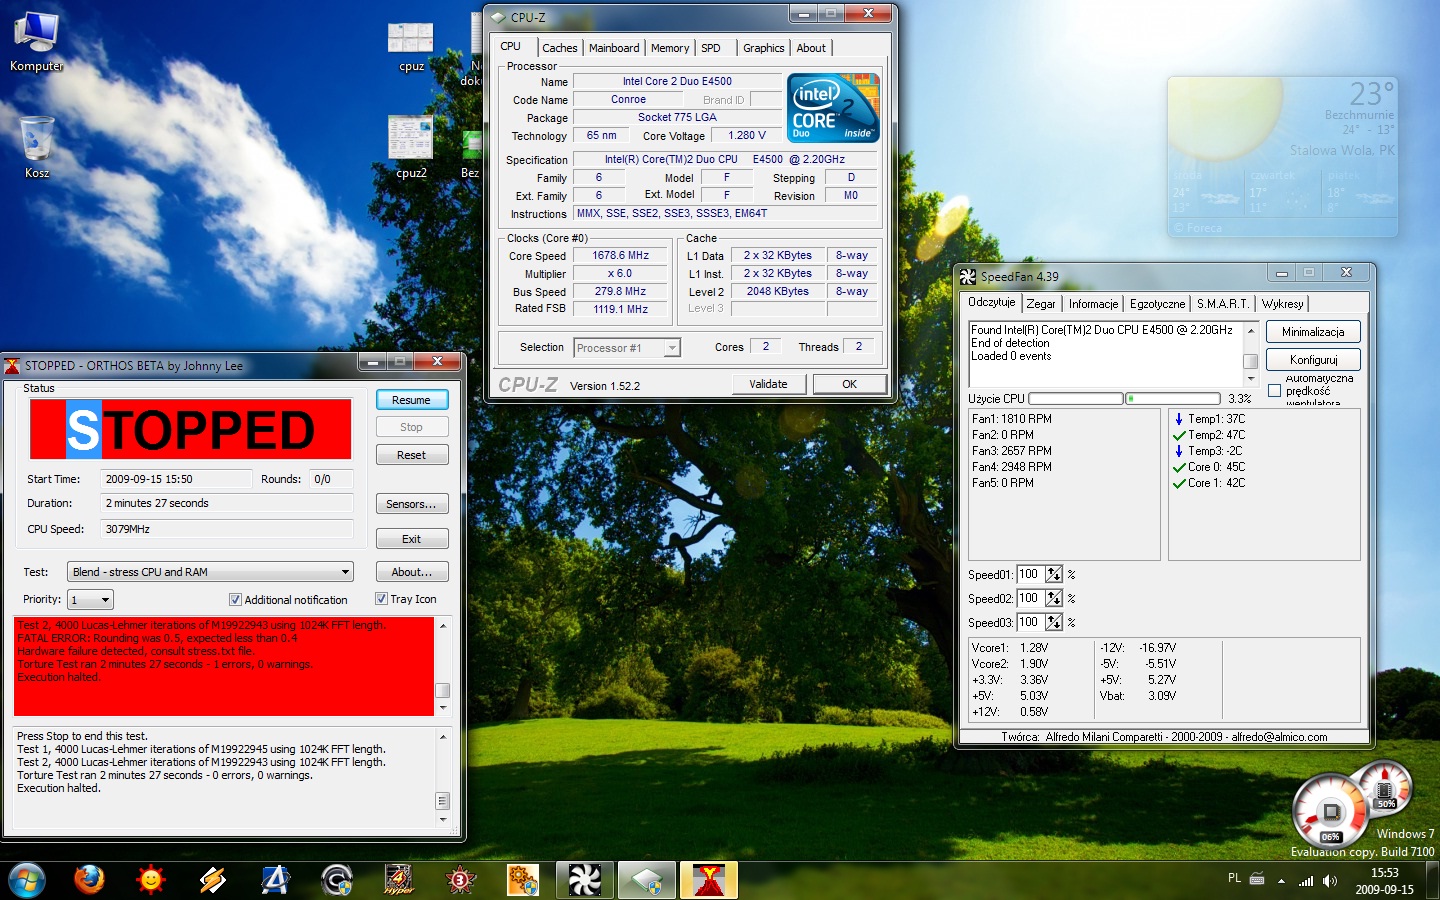Enable Automatyczna prędkość wentylatora checkbox
The image size is (1440, 900).
tap(1274, 391)
